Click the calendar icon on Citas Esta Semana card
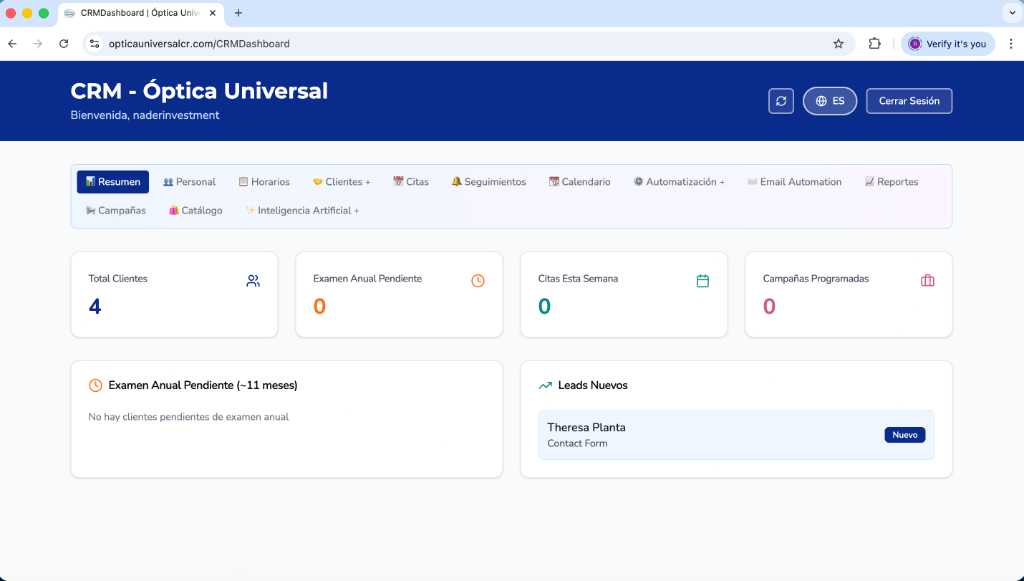Viewport: 1024px width, 581px height. point(703,281)
